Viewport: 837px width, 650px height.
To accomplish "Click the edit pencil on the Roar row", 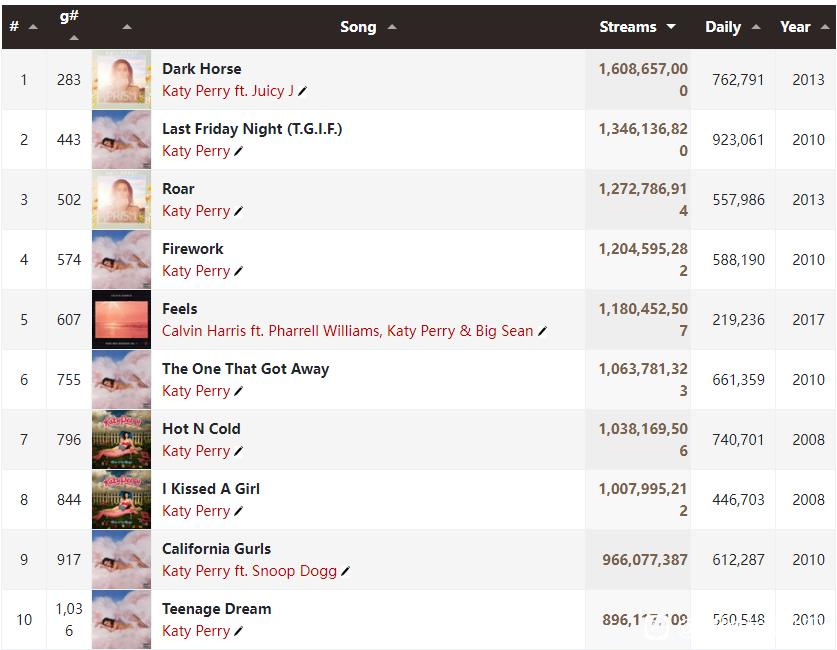I will coord(239,211).
